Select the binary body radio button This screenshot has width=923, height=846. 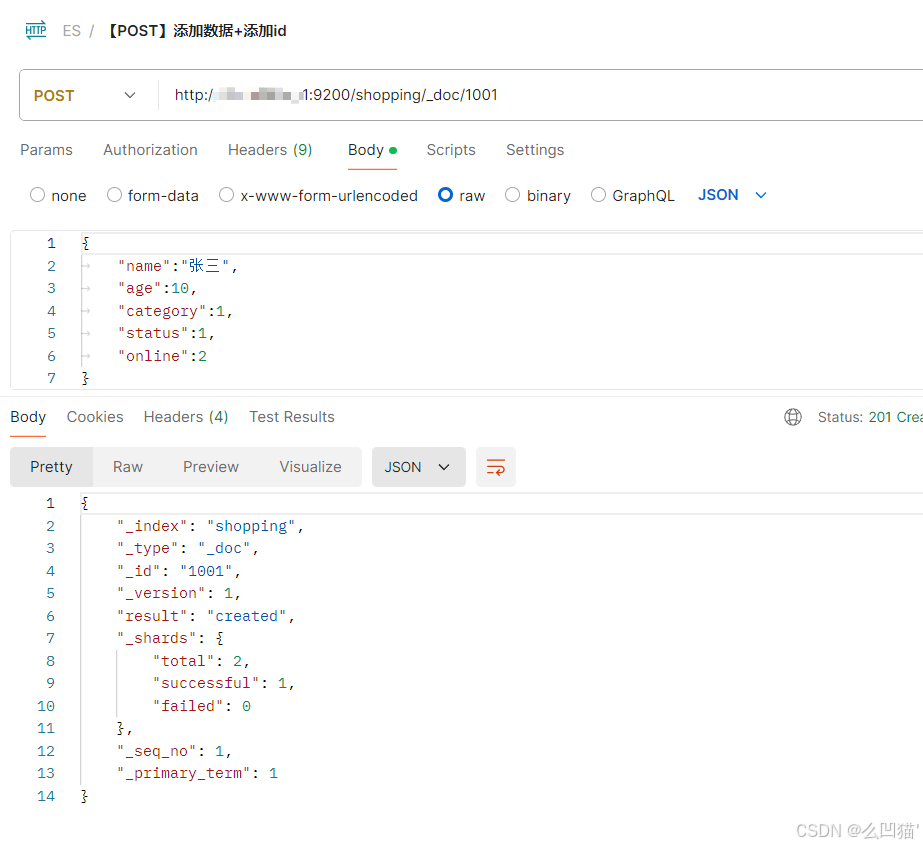(513, 195)
